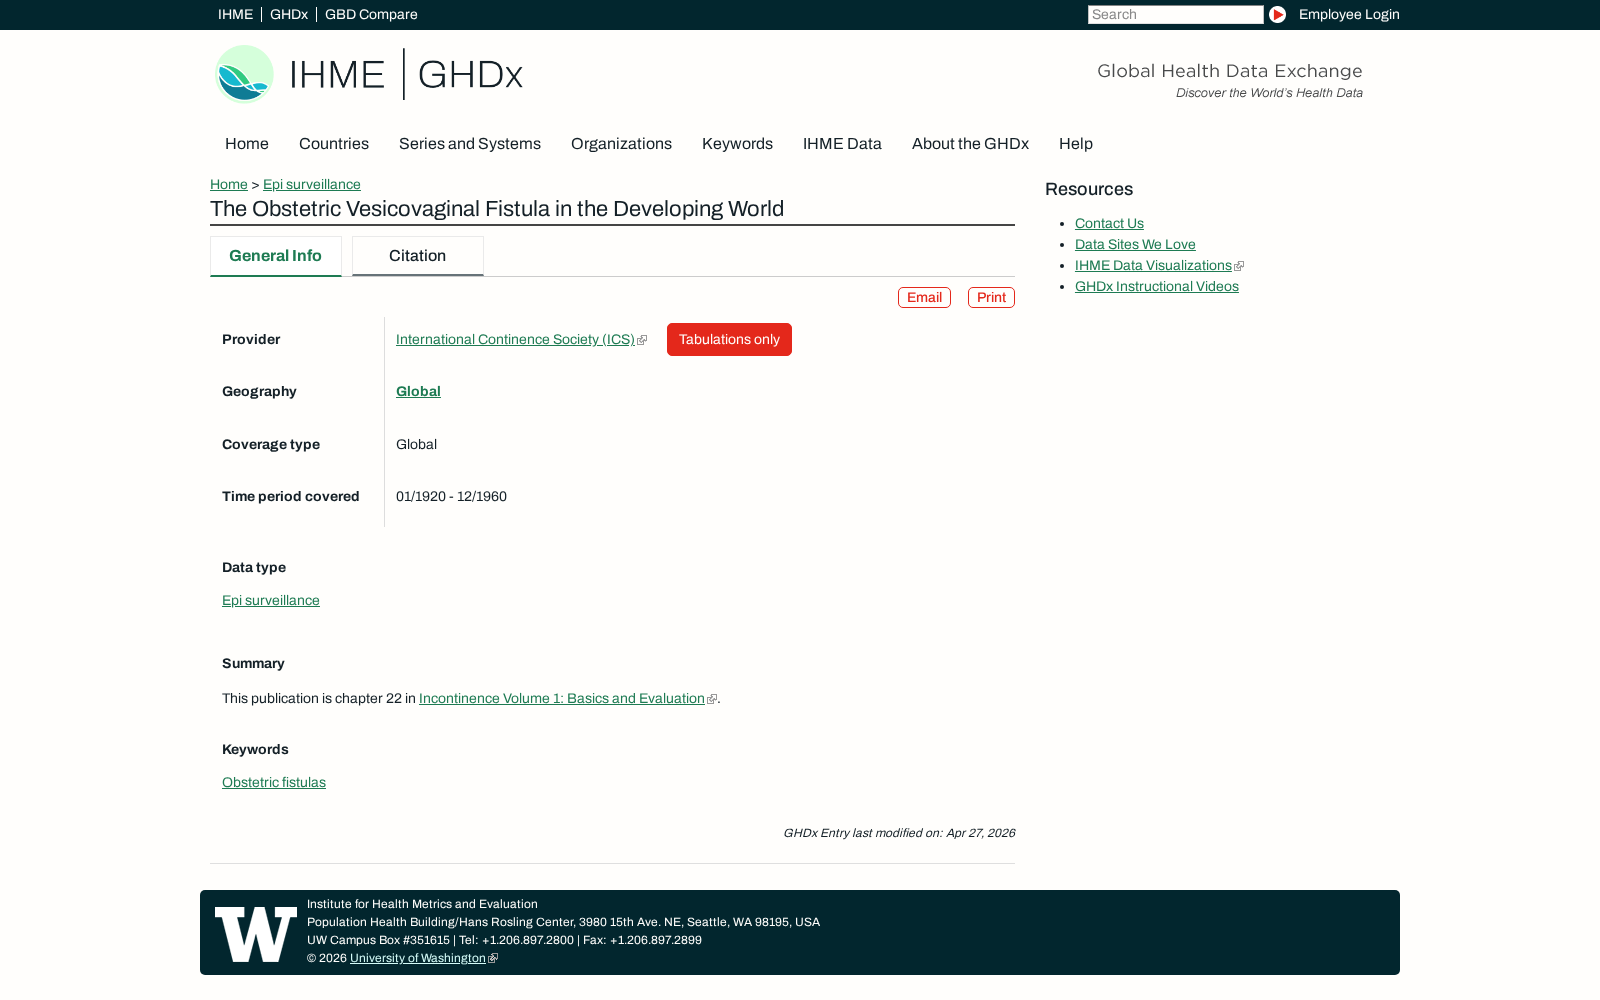This screenshot has width=1600, height=1000.
Task: Click the Tabulations only red badge
Action: [729, 340]
